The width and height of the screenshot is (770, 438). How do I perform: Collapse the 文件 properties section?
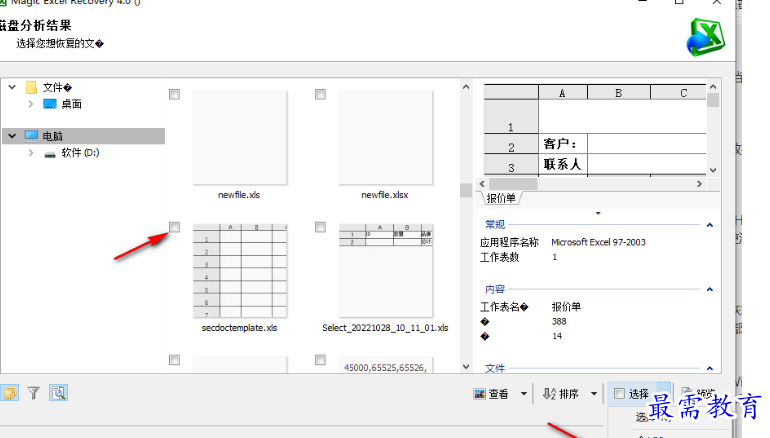[710, 368]
